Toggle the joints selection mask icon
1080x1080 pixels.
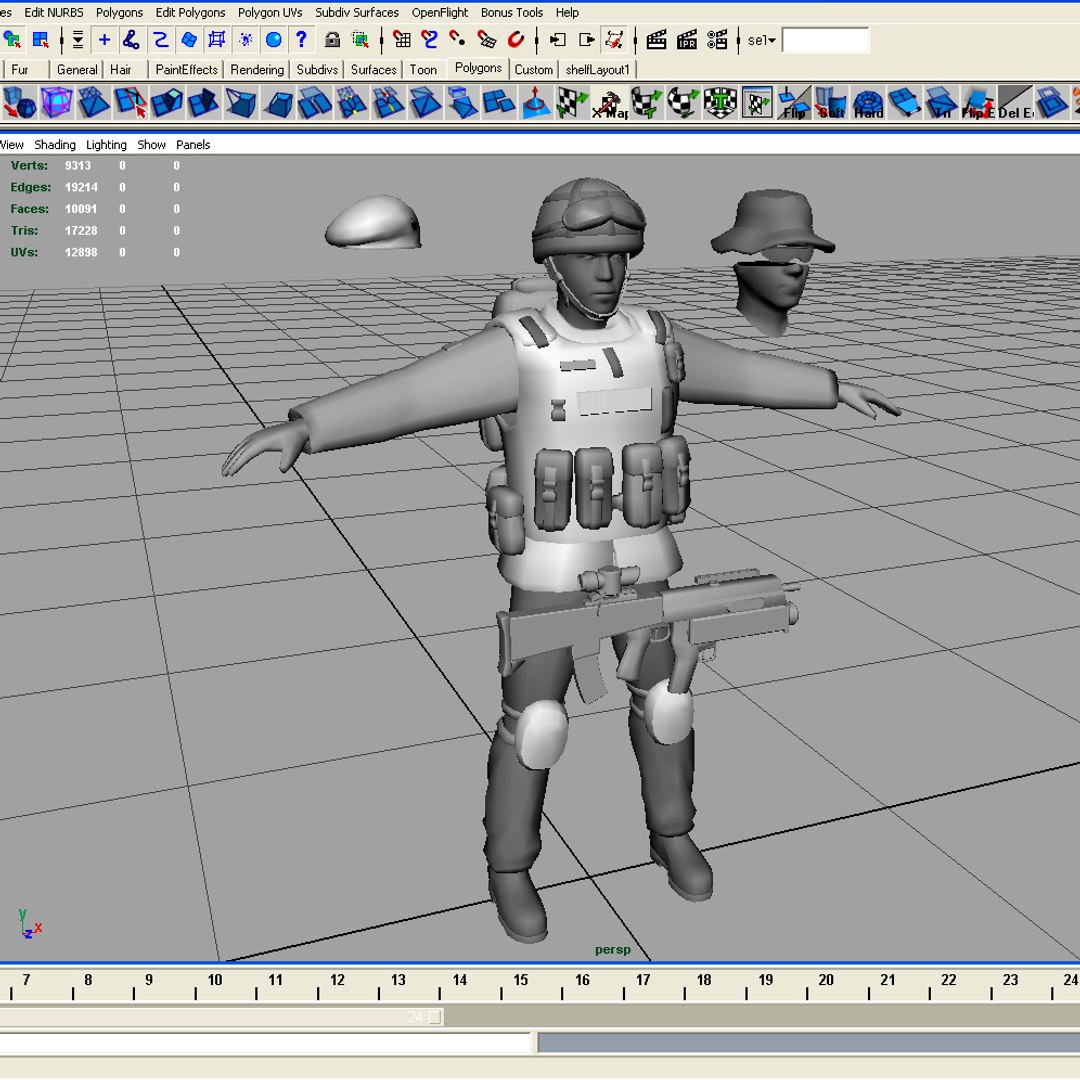click(131, 40)
